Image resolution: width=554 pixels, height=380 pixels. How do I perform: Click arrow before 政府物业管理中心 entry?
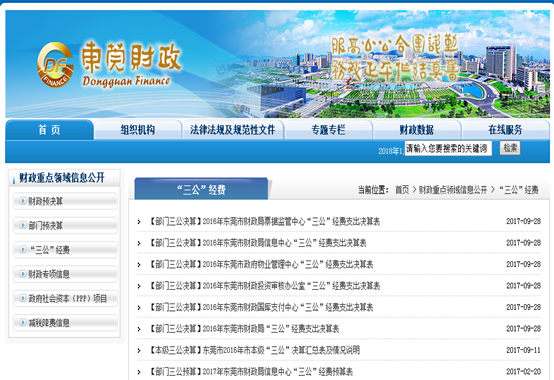pos(139,265)
